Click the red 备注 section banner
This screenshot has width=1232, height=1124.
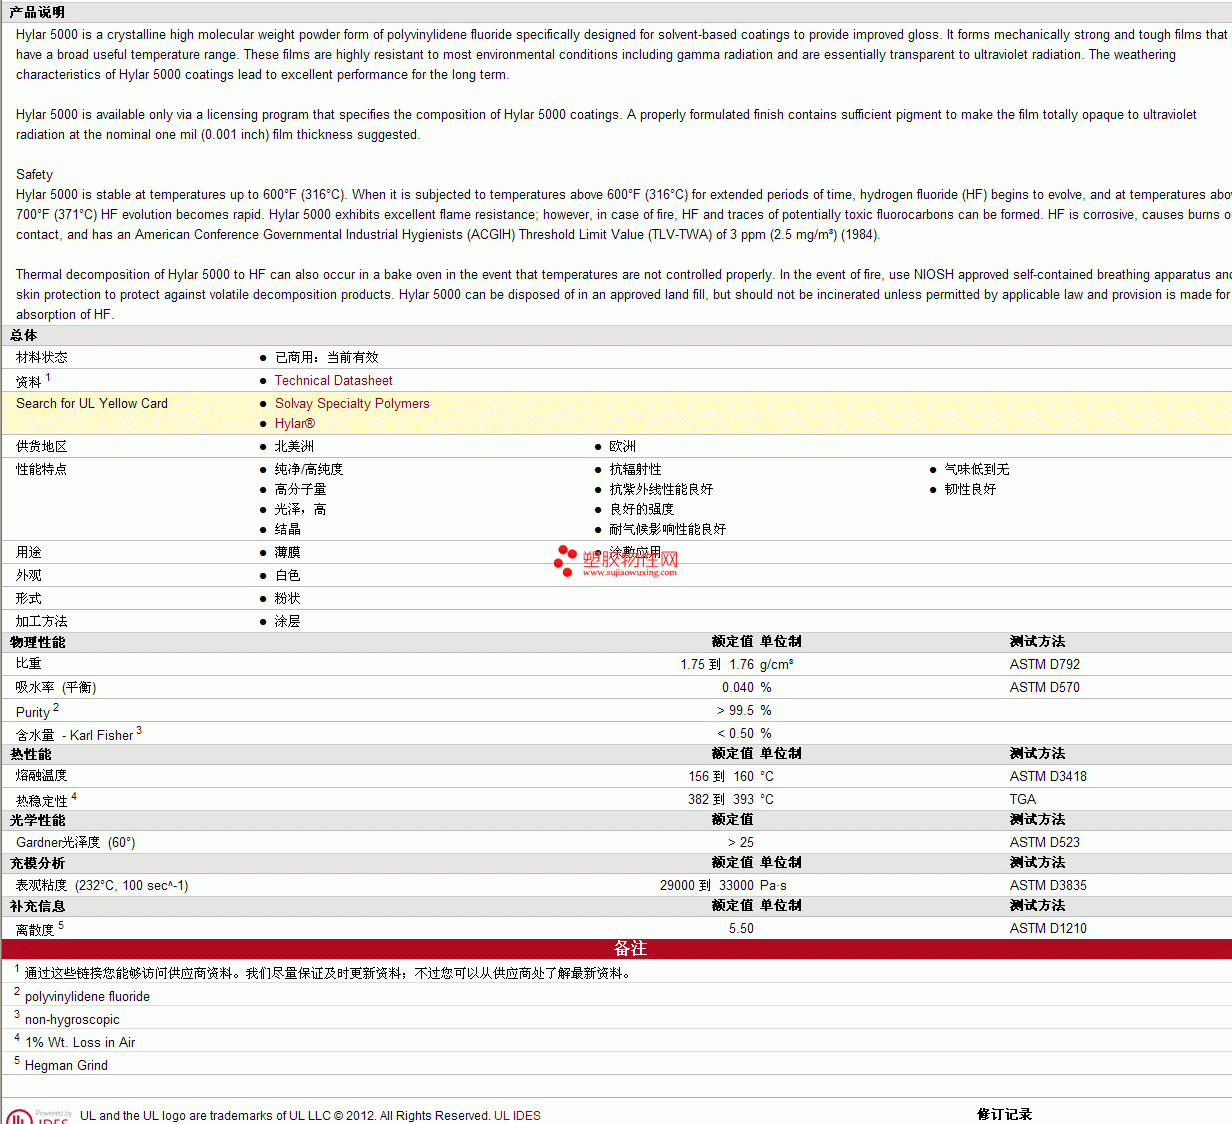(x=617, y=949)
